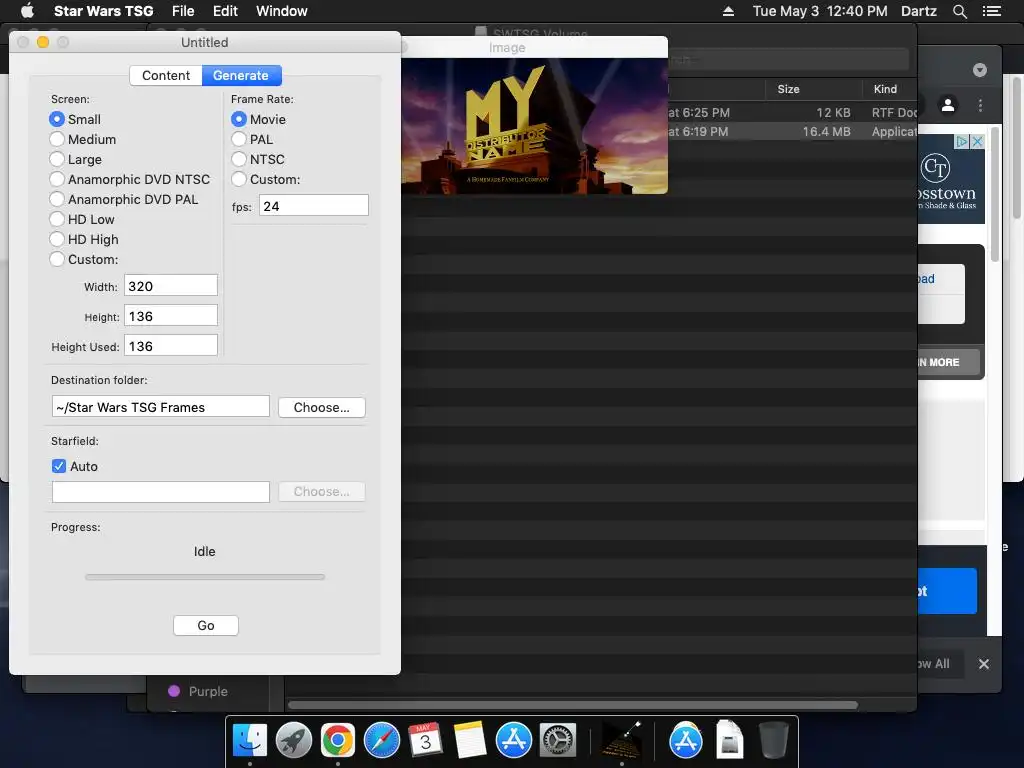Open Calendar icon showing May 3

[x=425, y=741]
